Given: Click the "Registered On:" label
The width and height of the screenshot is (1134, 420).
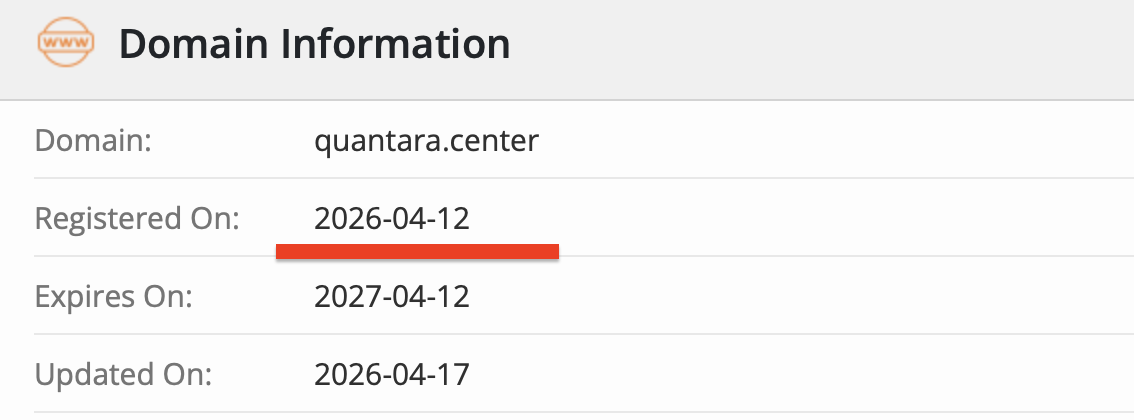Looking at the screenshot, I should tap(137, 219).
